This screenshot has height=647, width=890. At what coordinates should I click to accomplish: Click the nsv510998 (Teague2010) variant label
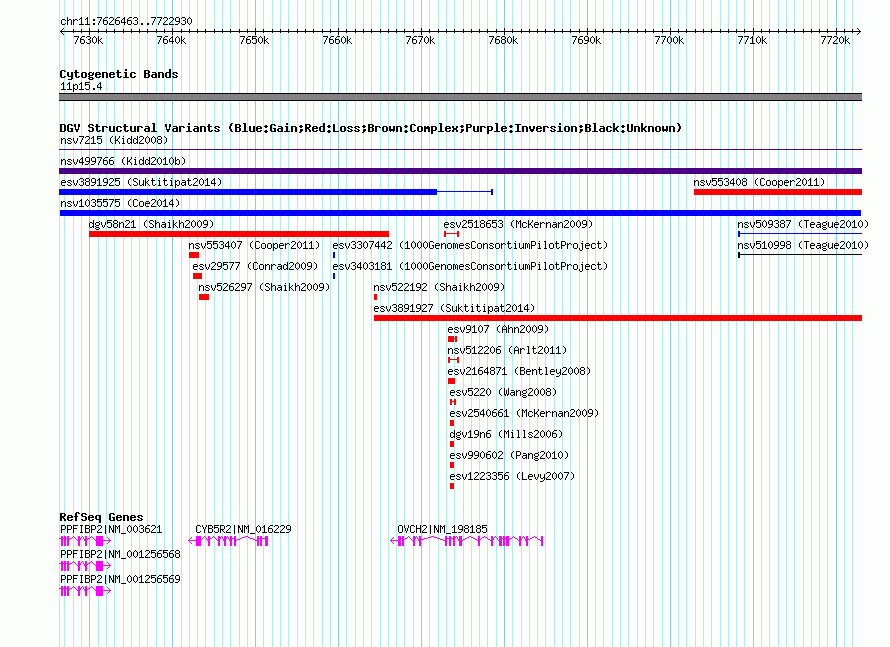coord(803,245)
